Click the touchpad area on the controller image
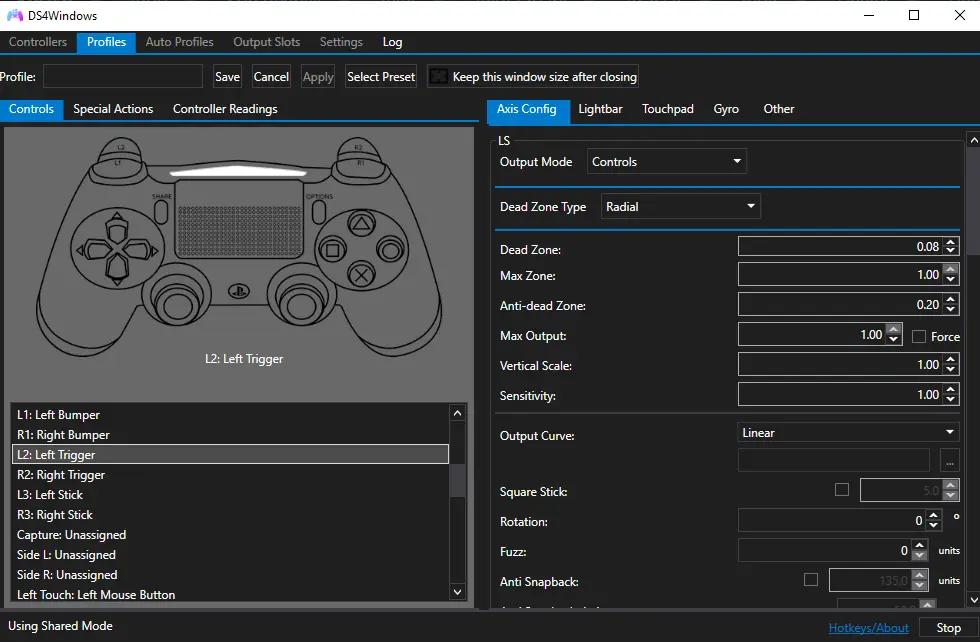This screenshot has height=642, width=980. [x=239, y=219]
